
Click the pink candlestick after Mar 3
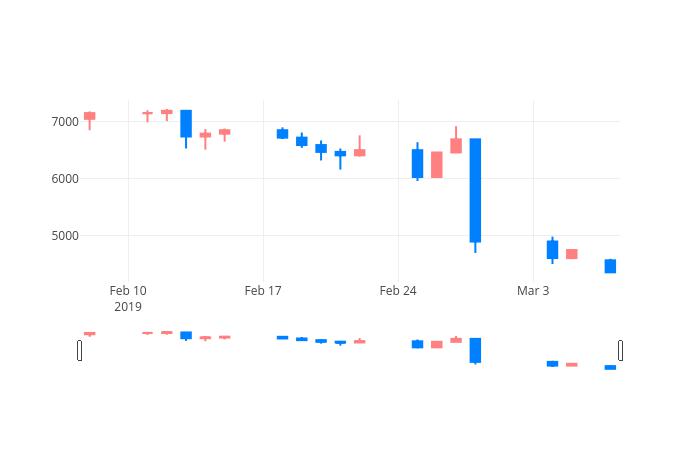tap(572, 254)
